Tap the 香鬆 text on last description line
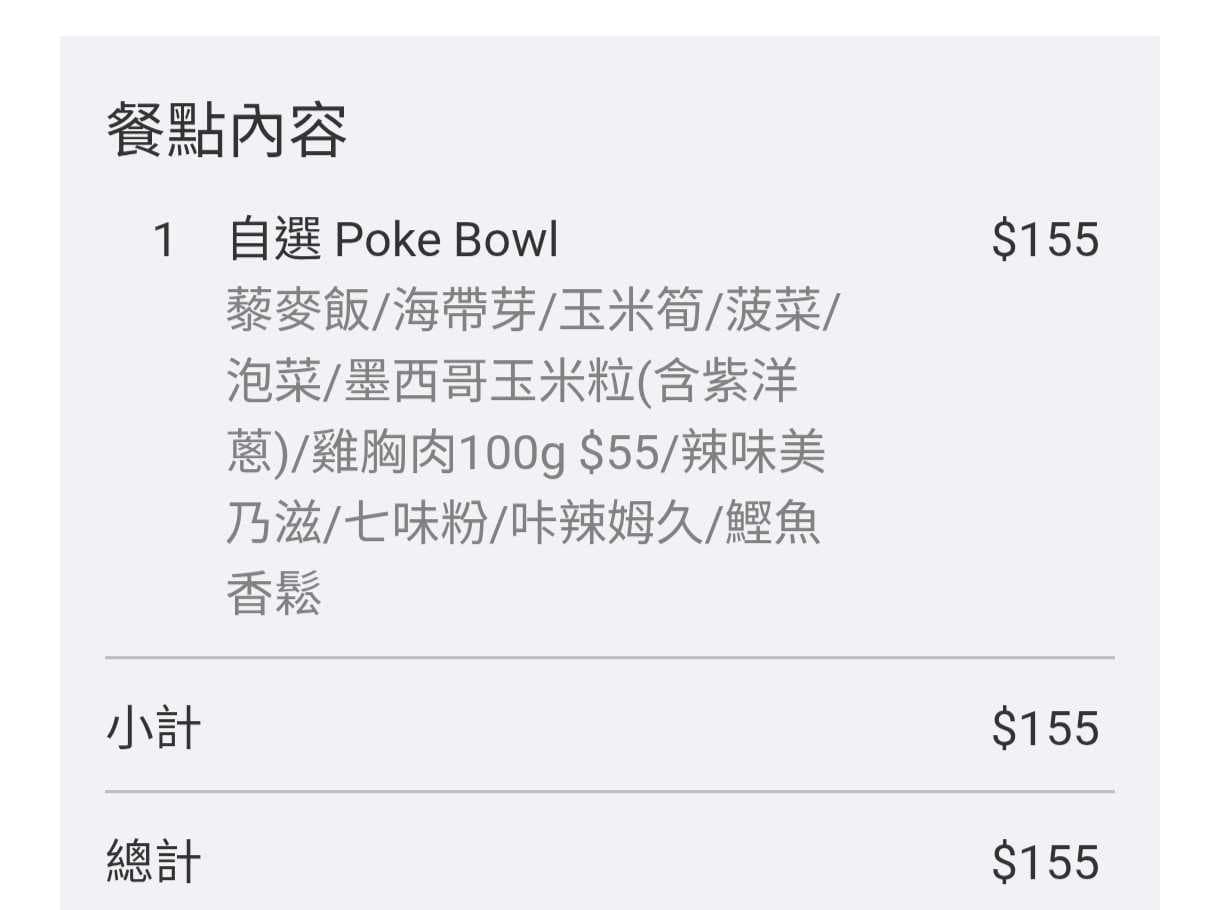1220x910 pixels. pyautogui.click(x=274, y=595)
